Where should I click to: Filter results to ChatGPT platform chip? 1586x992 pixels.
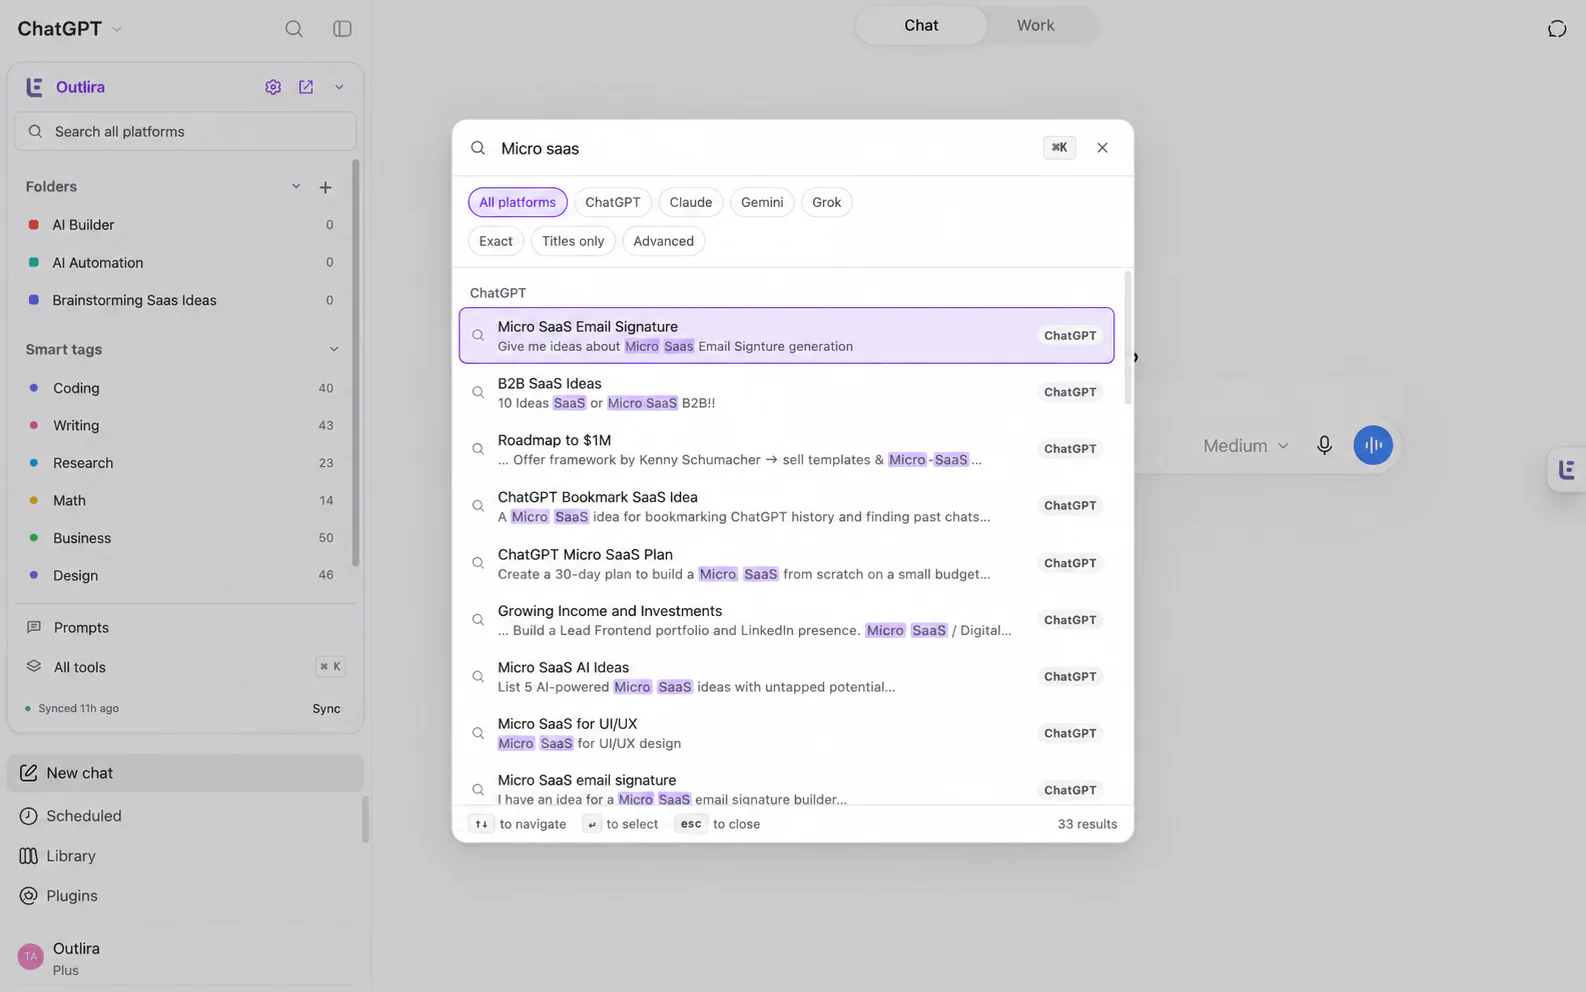pos(612,202)
